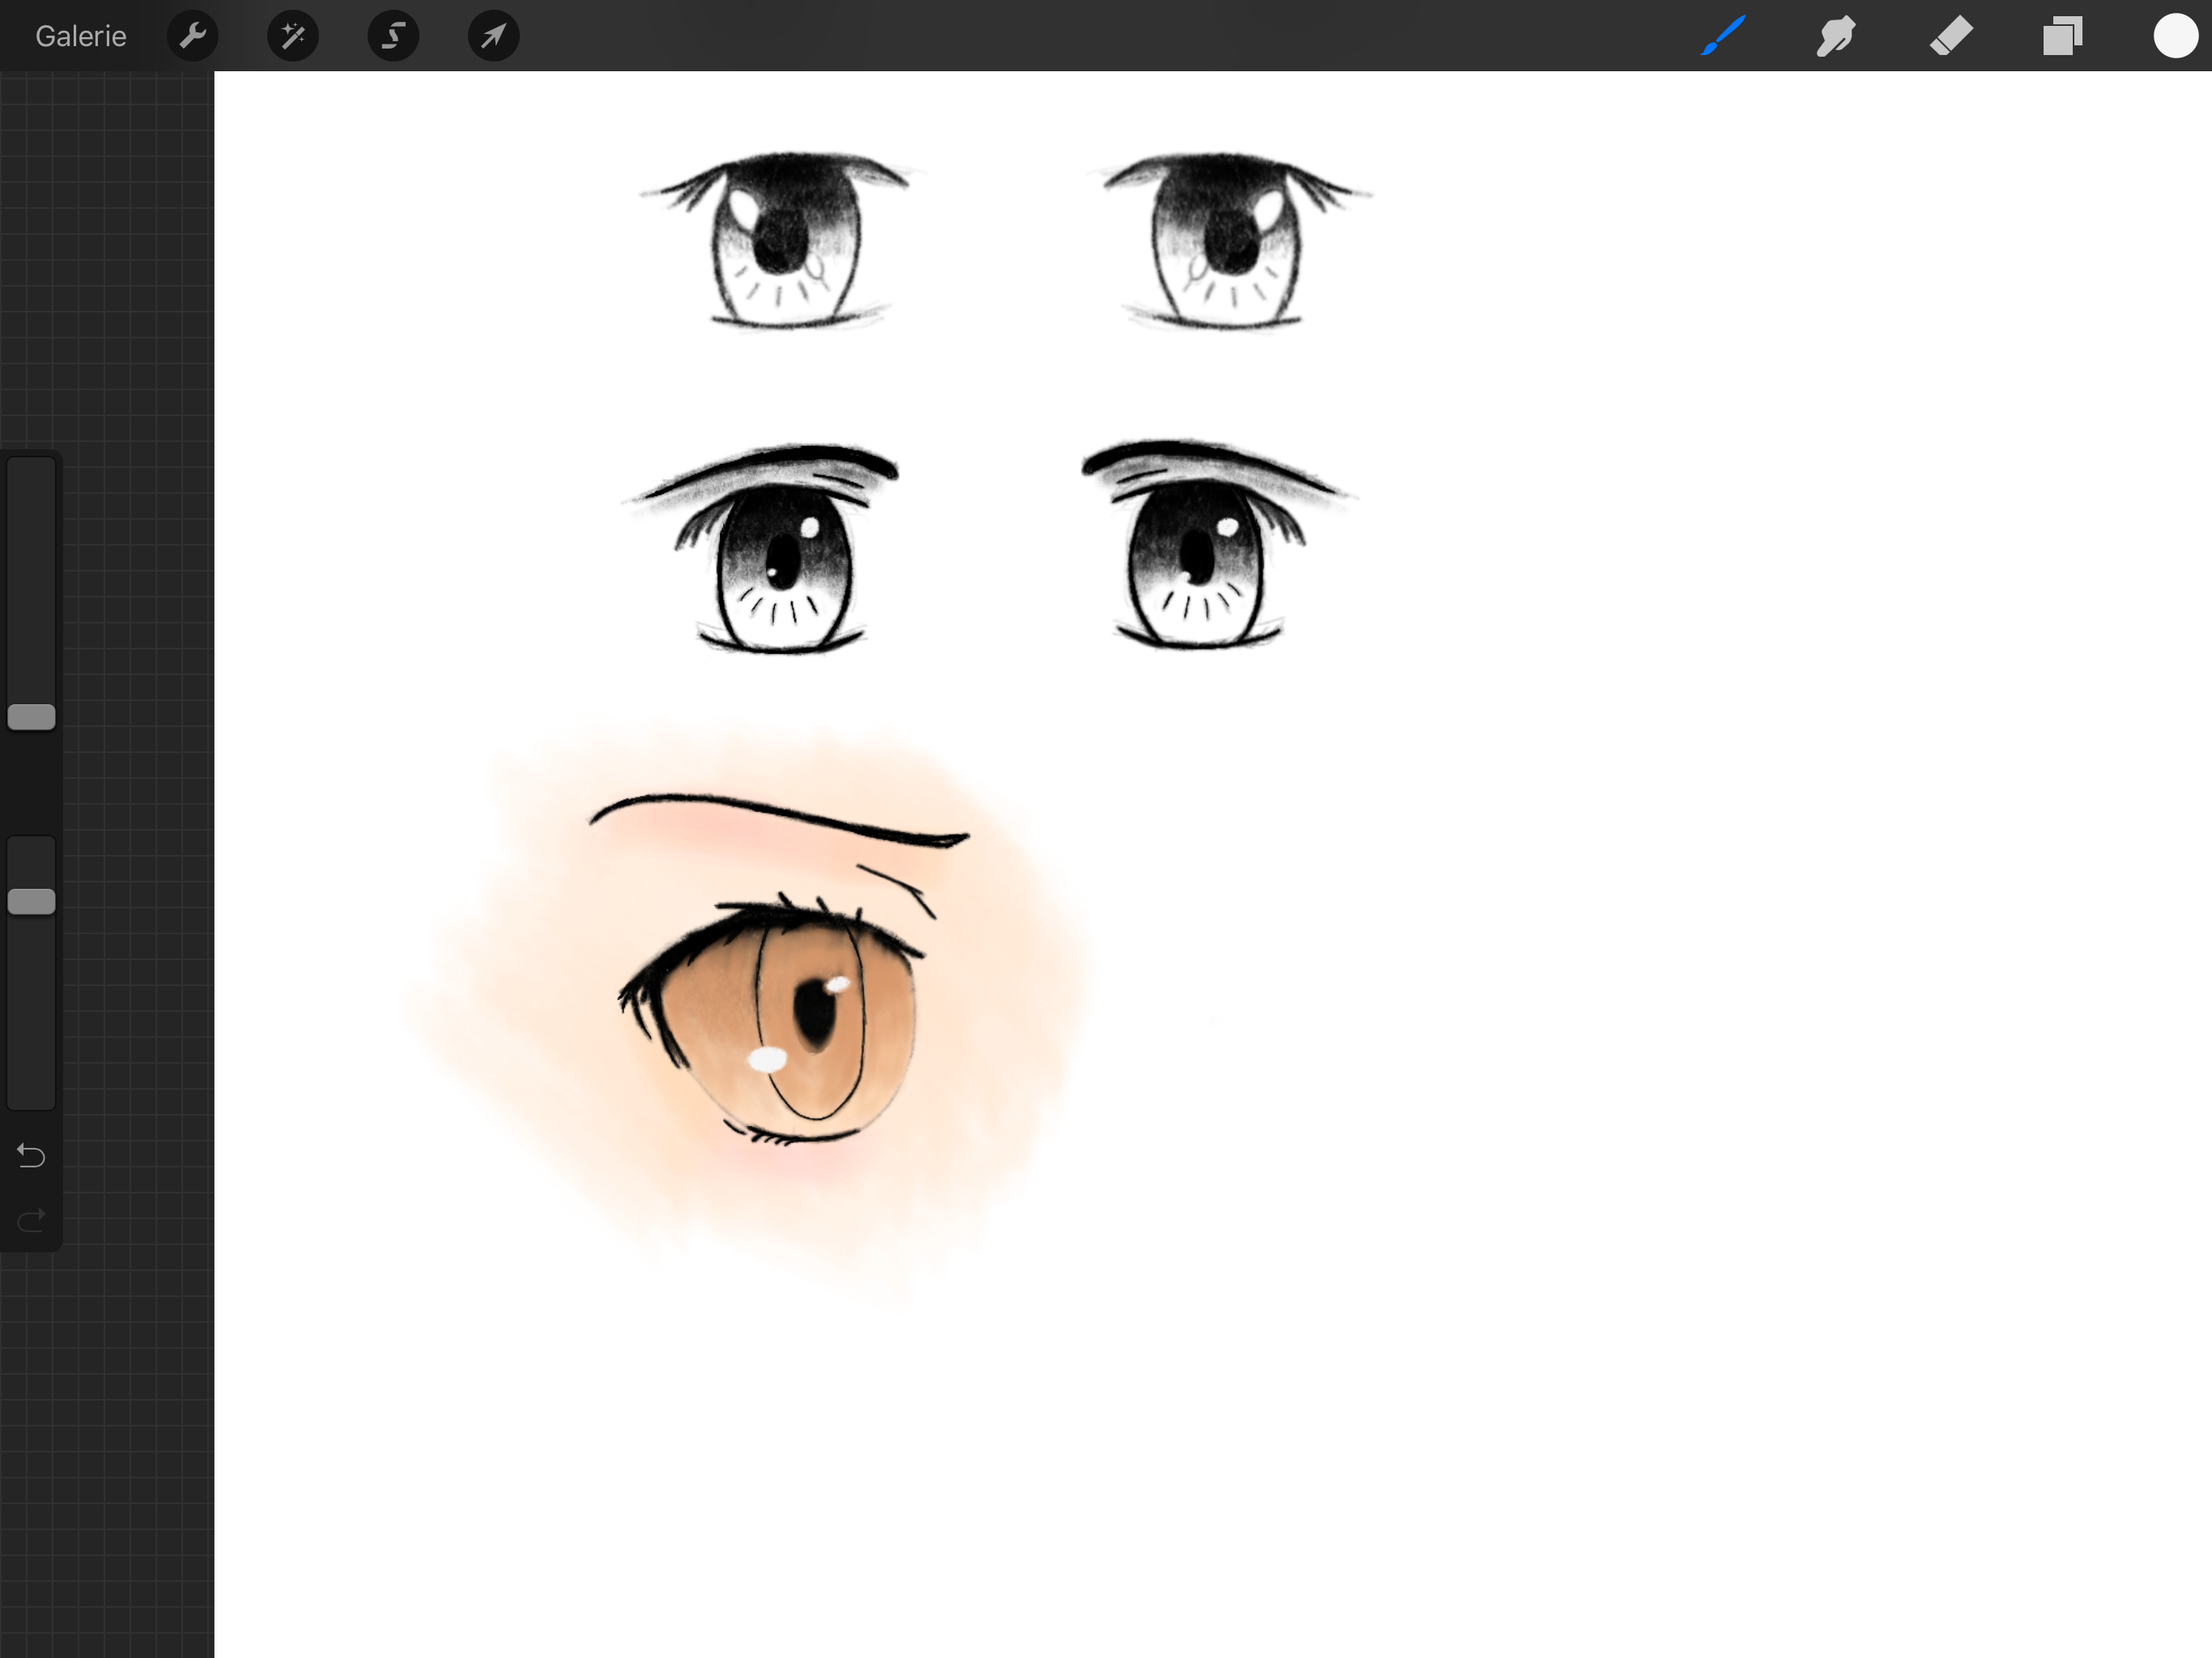2212x1658 pixels.
Task: Open the Layers panel
Action: [x=2062, y=36]
